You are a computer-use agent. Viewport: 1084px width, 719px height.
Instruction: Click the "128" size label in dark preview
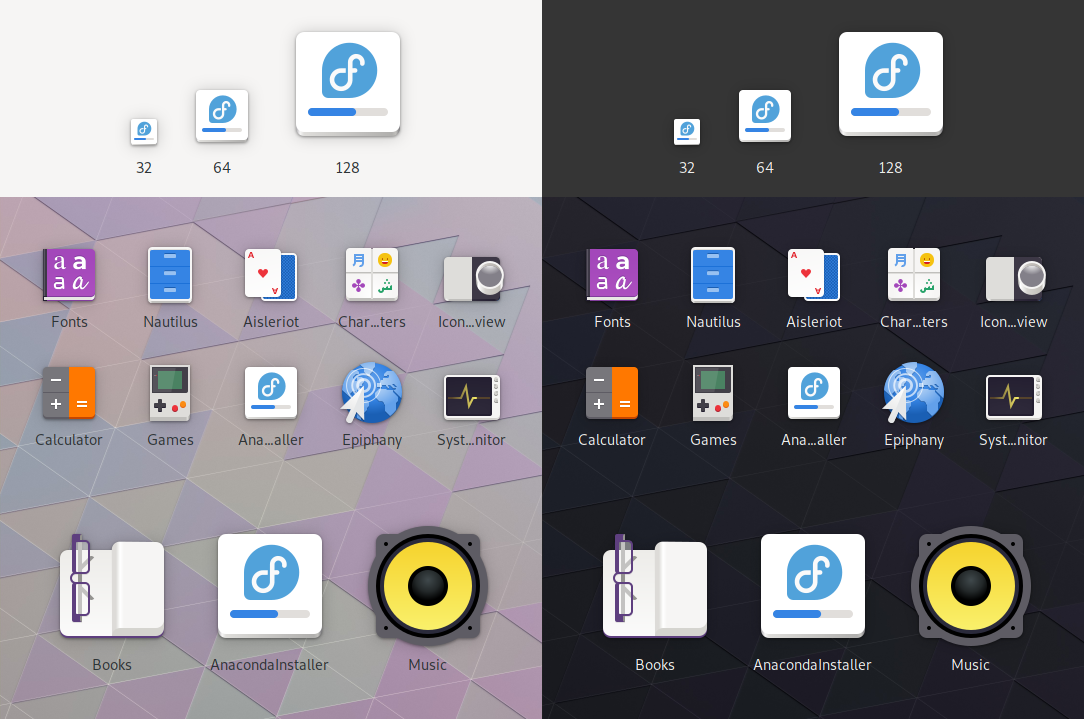point(890,168)
